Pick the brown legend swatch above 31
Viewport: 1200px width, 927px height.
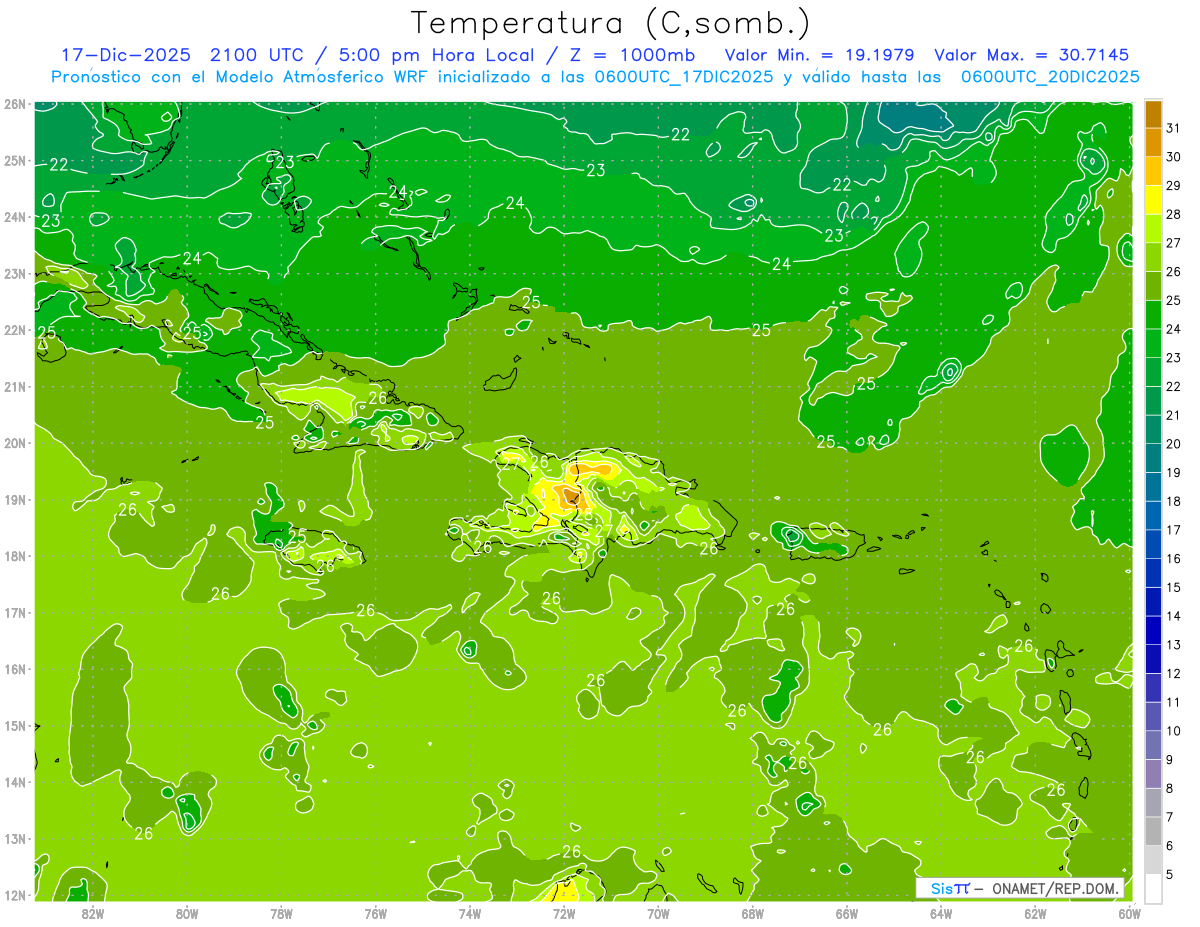pyautogui.click(x=1153, y=114)
